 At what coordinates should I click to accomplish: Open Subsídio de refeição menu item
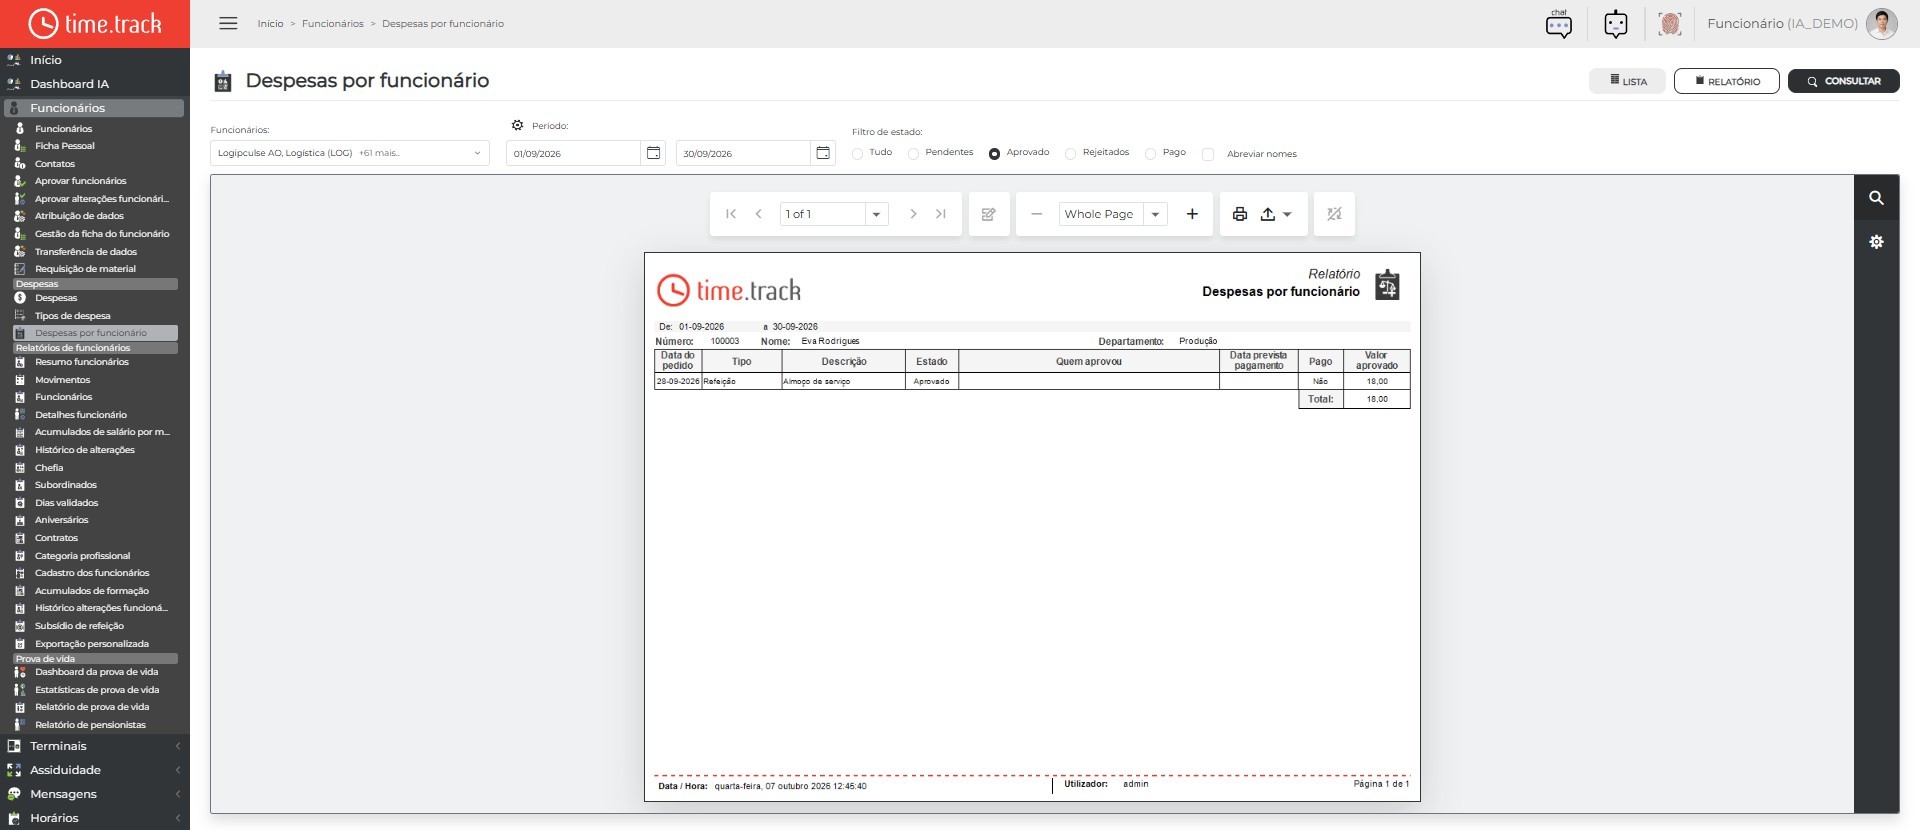tap(79, 626)
